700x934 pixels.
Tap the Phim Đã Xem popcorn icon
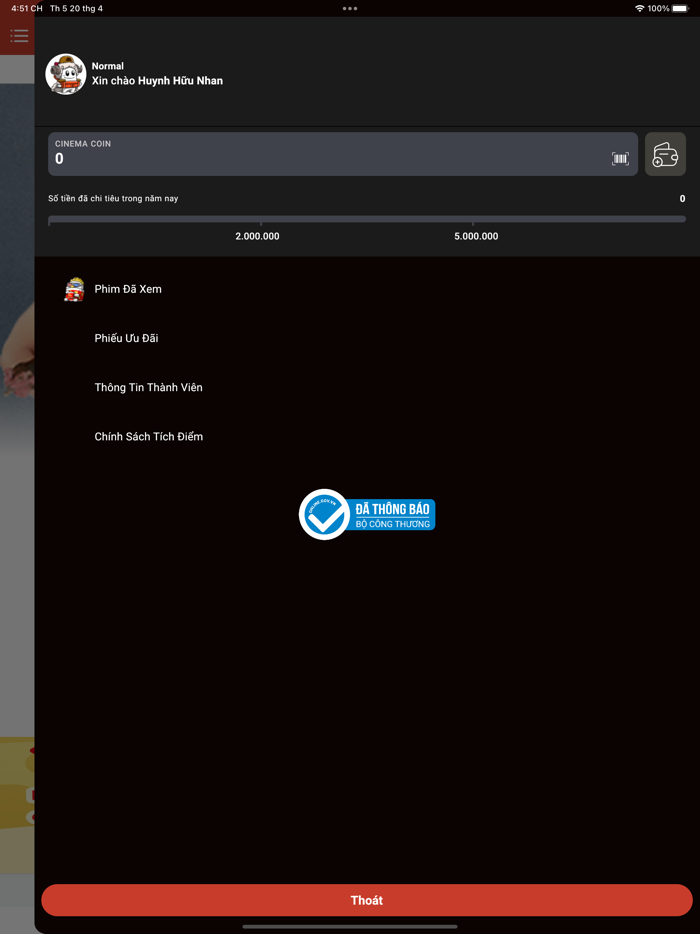point(74,289)
